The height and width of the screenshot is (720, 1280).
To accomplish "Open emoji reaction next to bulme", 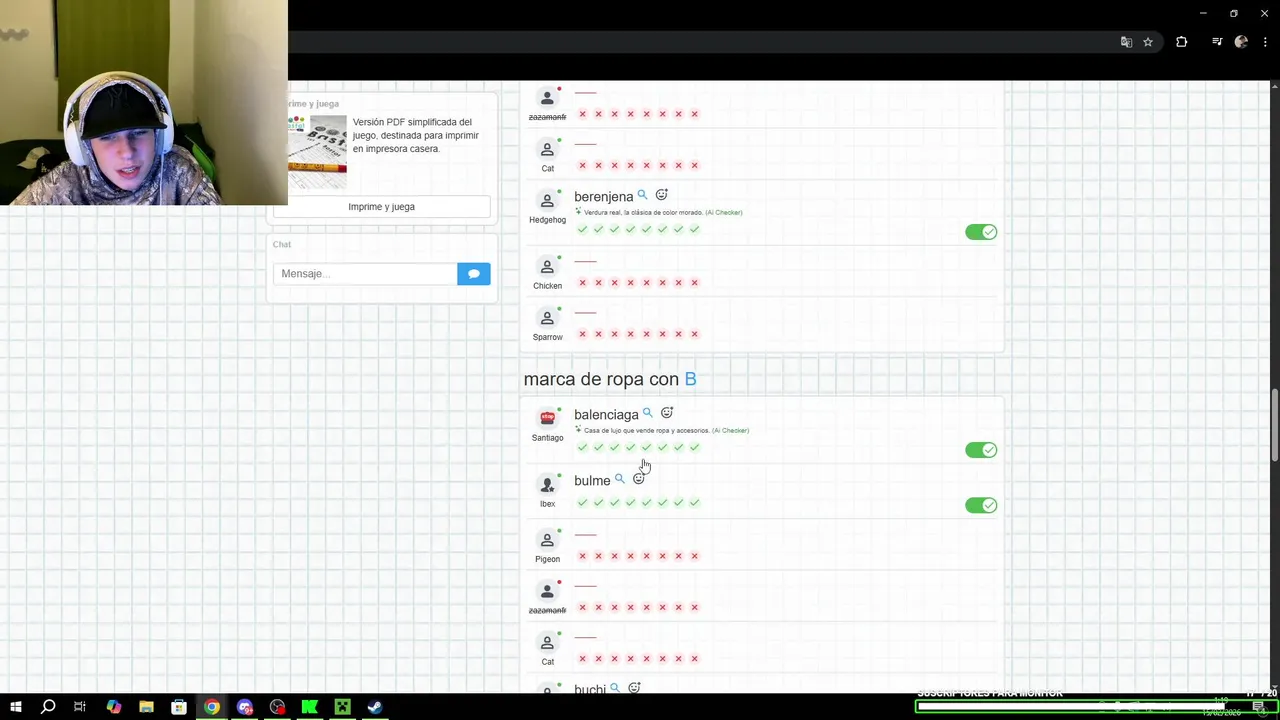I will coord(639,479).
